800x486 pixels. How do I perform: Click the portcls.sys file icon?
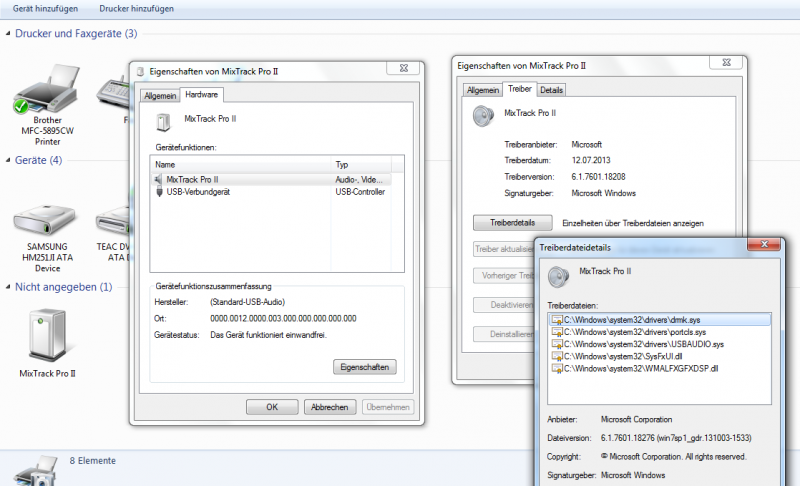[557, 332]
